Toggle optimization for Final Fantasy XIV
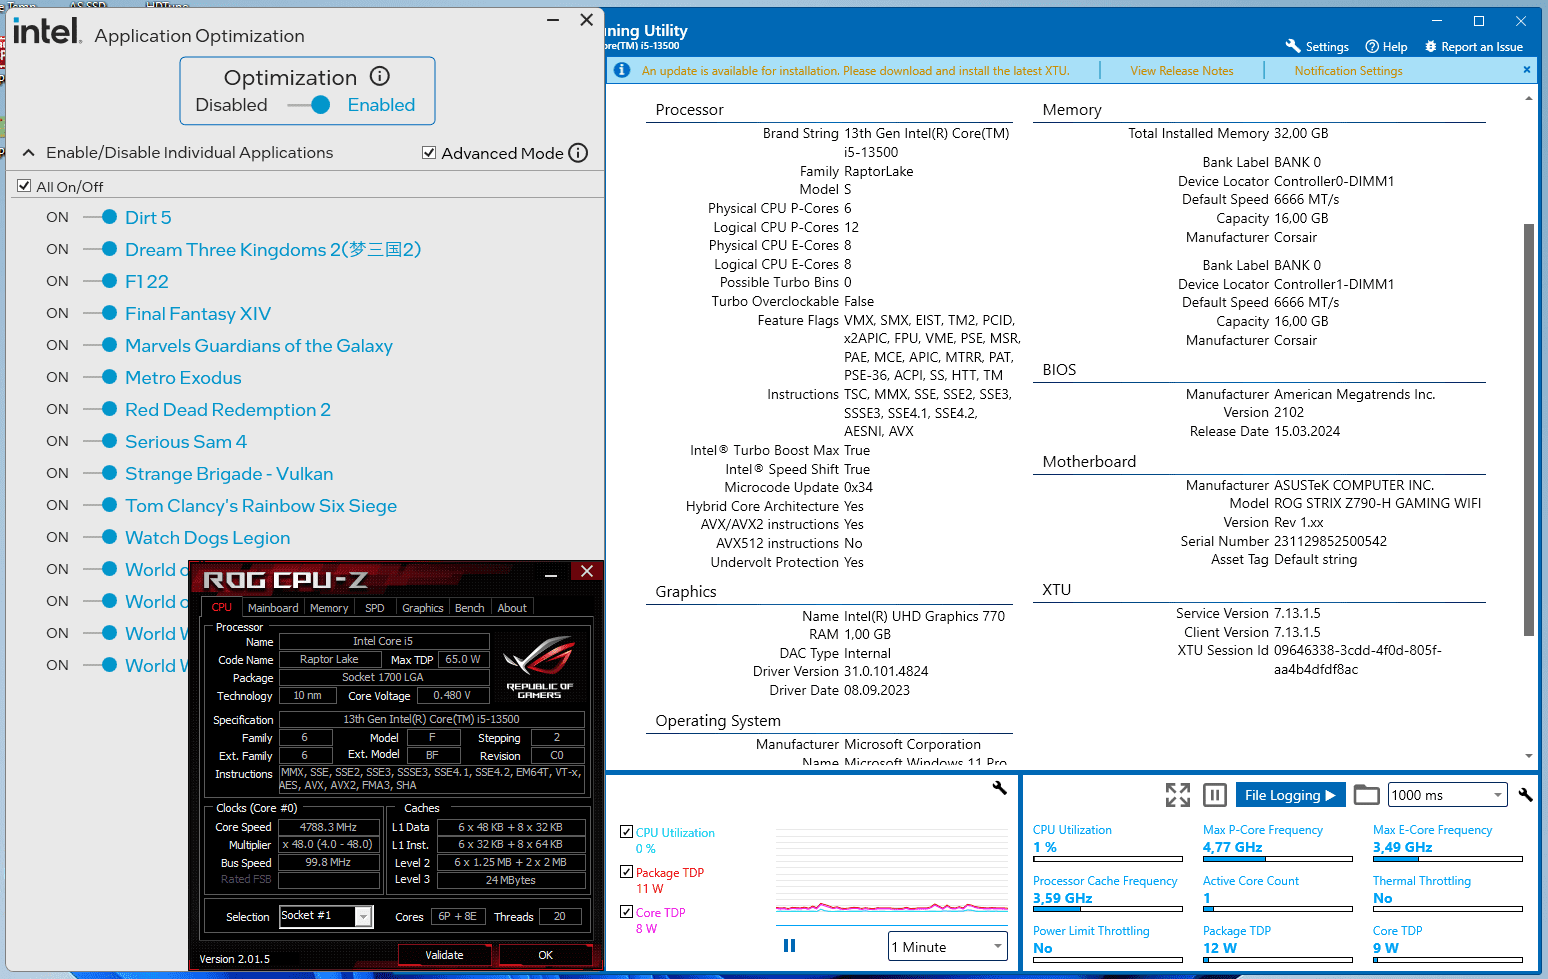The width and height of the screenshot is (1548, 979). point(100,313)
